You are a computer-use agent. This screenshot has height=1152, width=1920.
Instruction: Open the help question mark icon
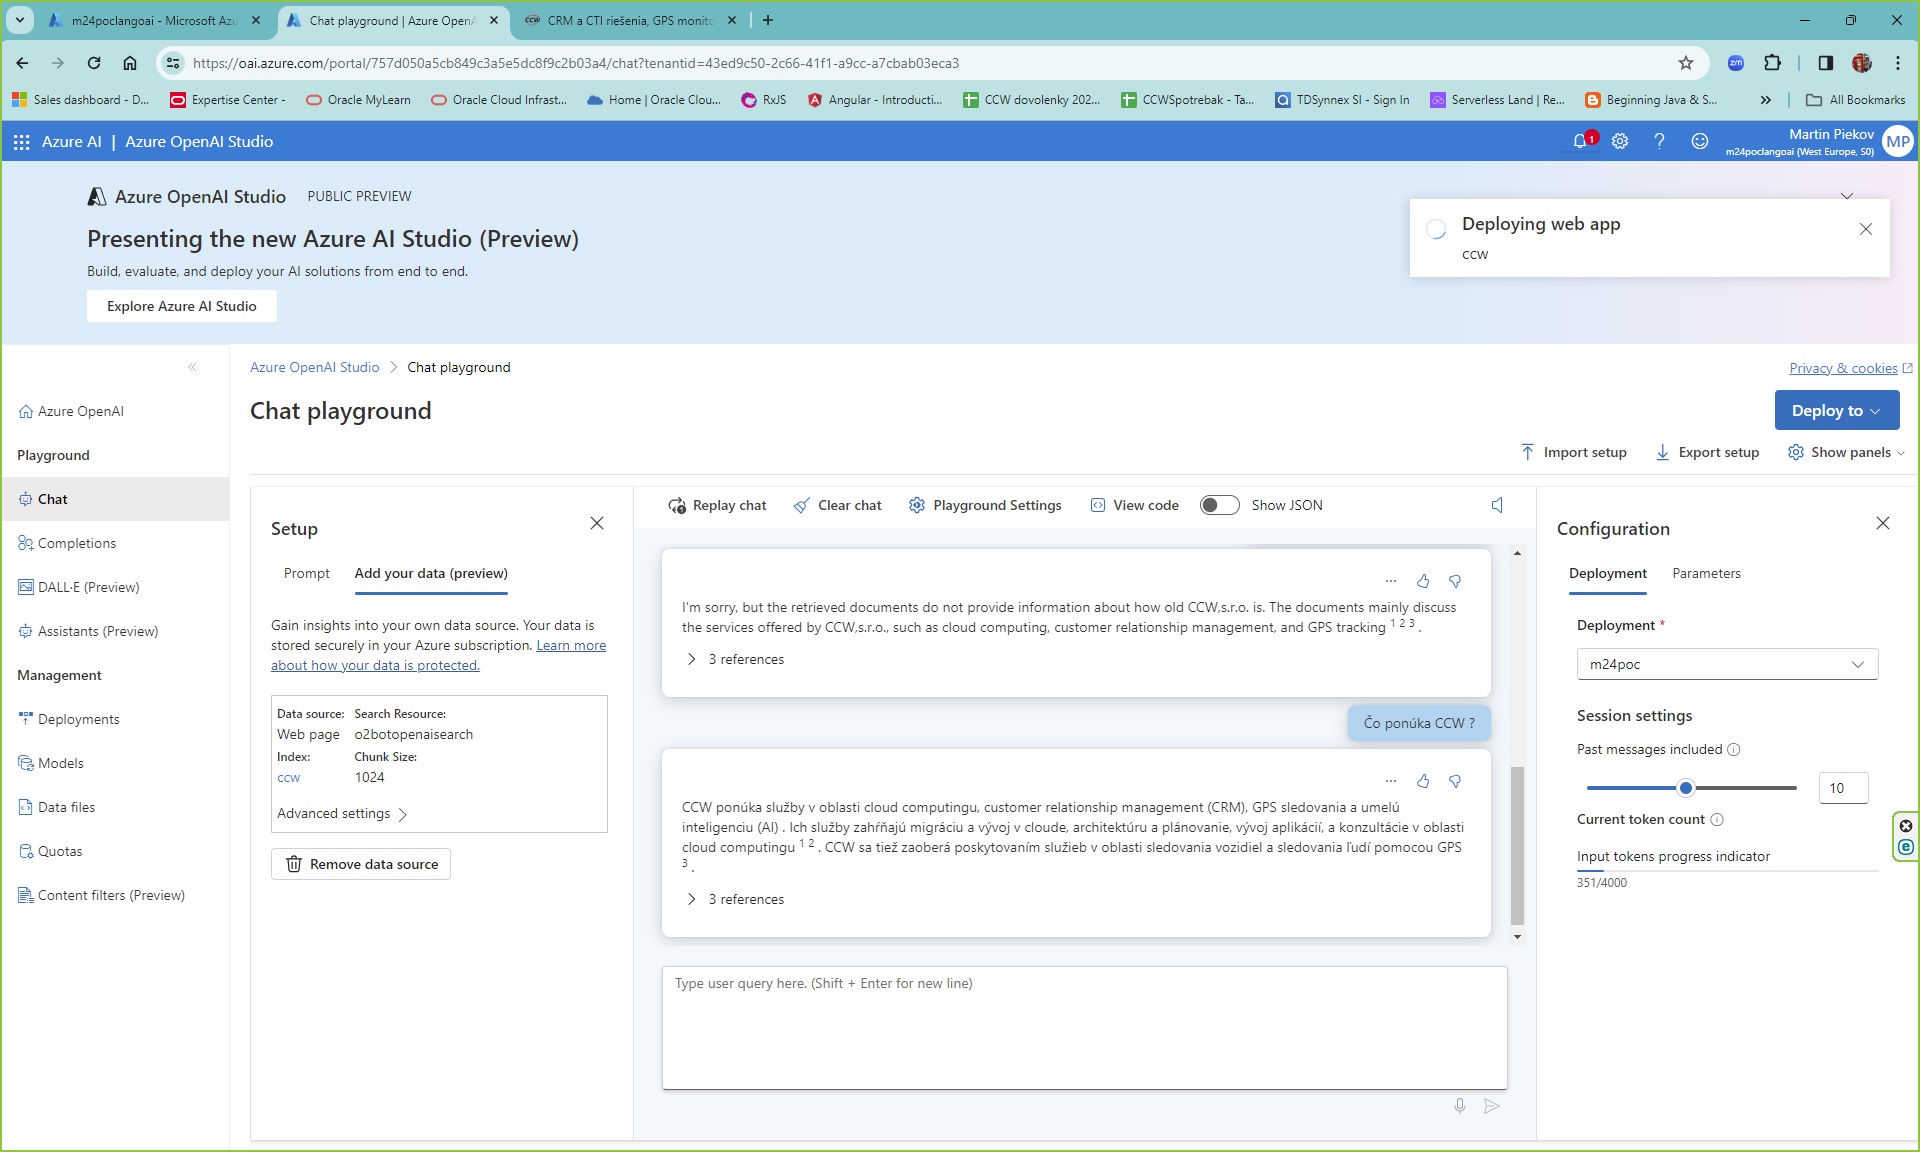point(1659,142)
